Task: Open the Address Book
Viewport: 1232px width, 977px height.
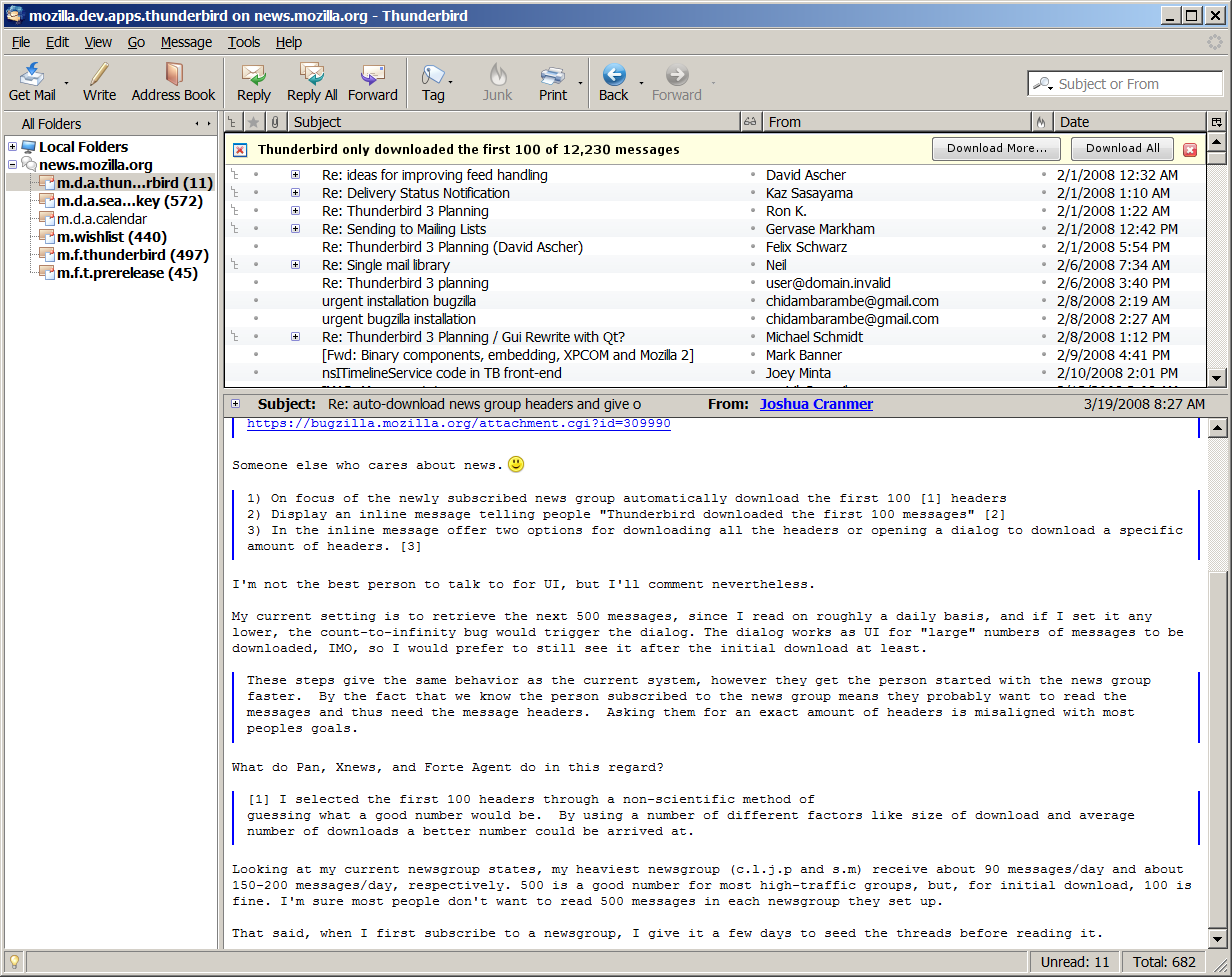Action: 173,76
